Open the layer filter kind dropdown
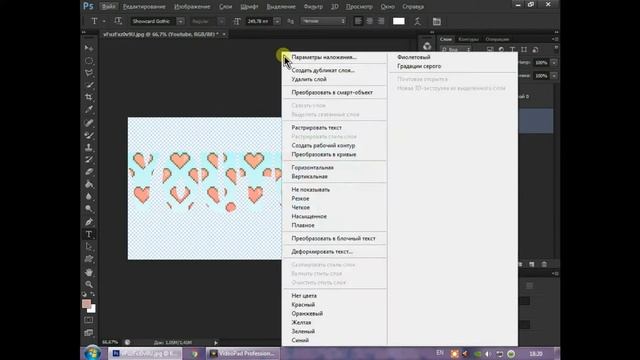Image resolution: width=640 pixels, height=360 pixels. 456,50
